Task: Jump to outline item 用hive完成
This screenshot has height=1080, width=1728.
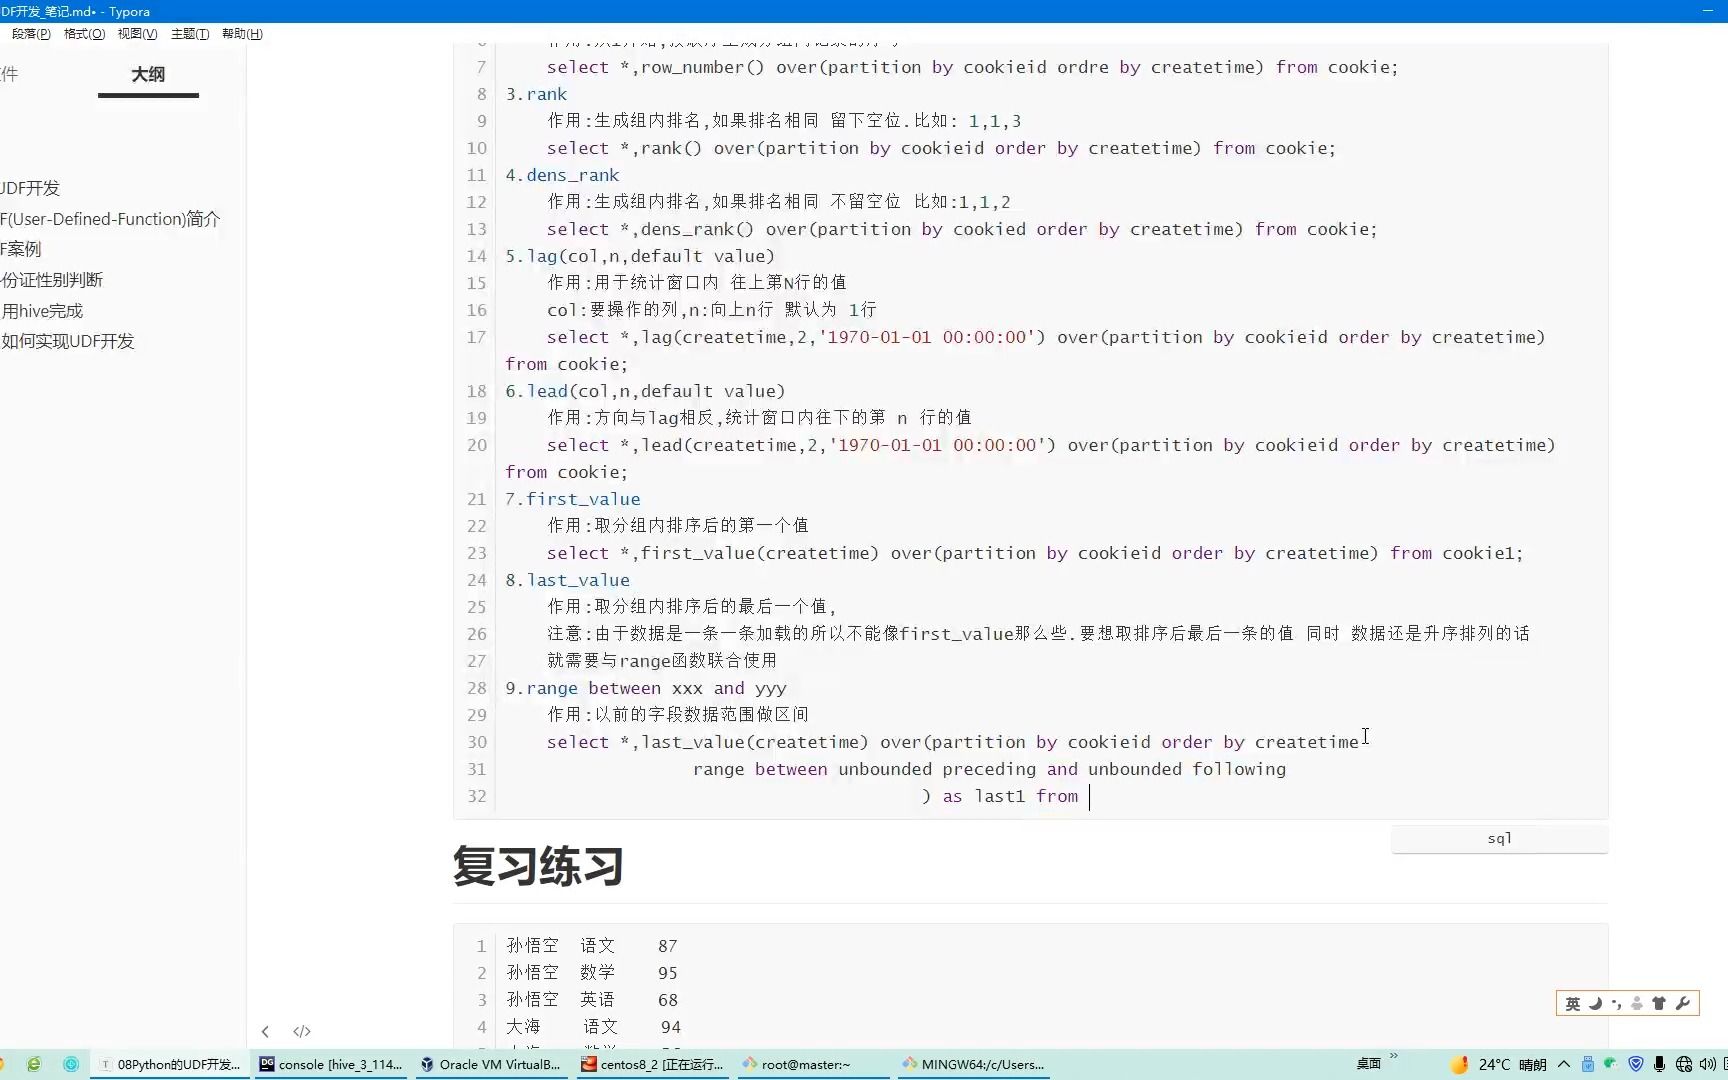Action: [x=42, y=311]
